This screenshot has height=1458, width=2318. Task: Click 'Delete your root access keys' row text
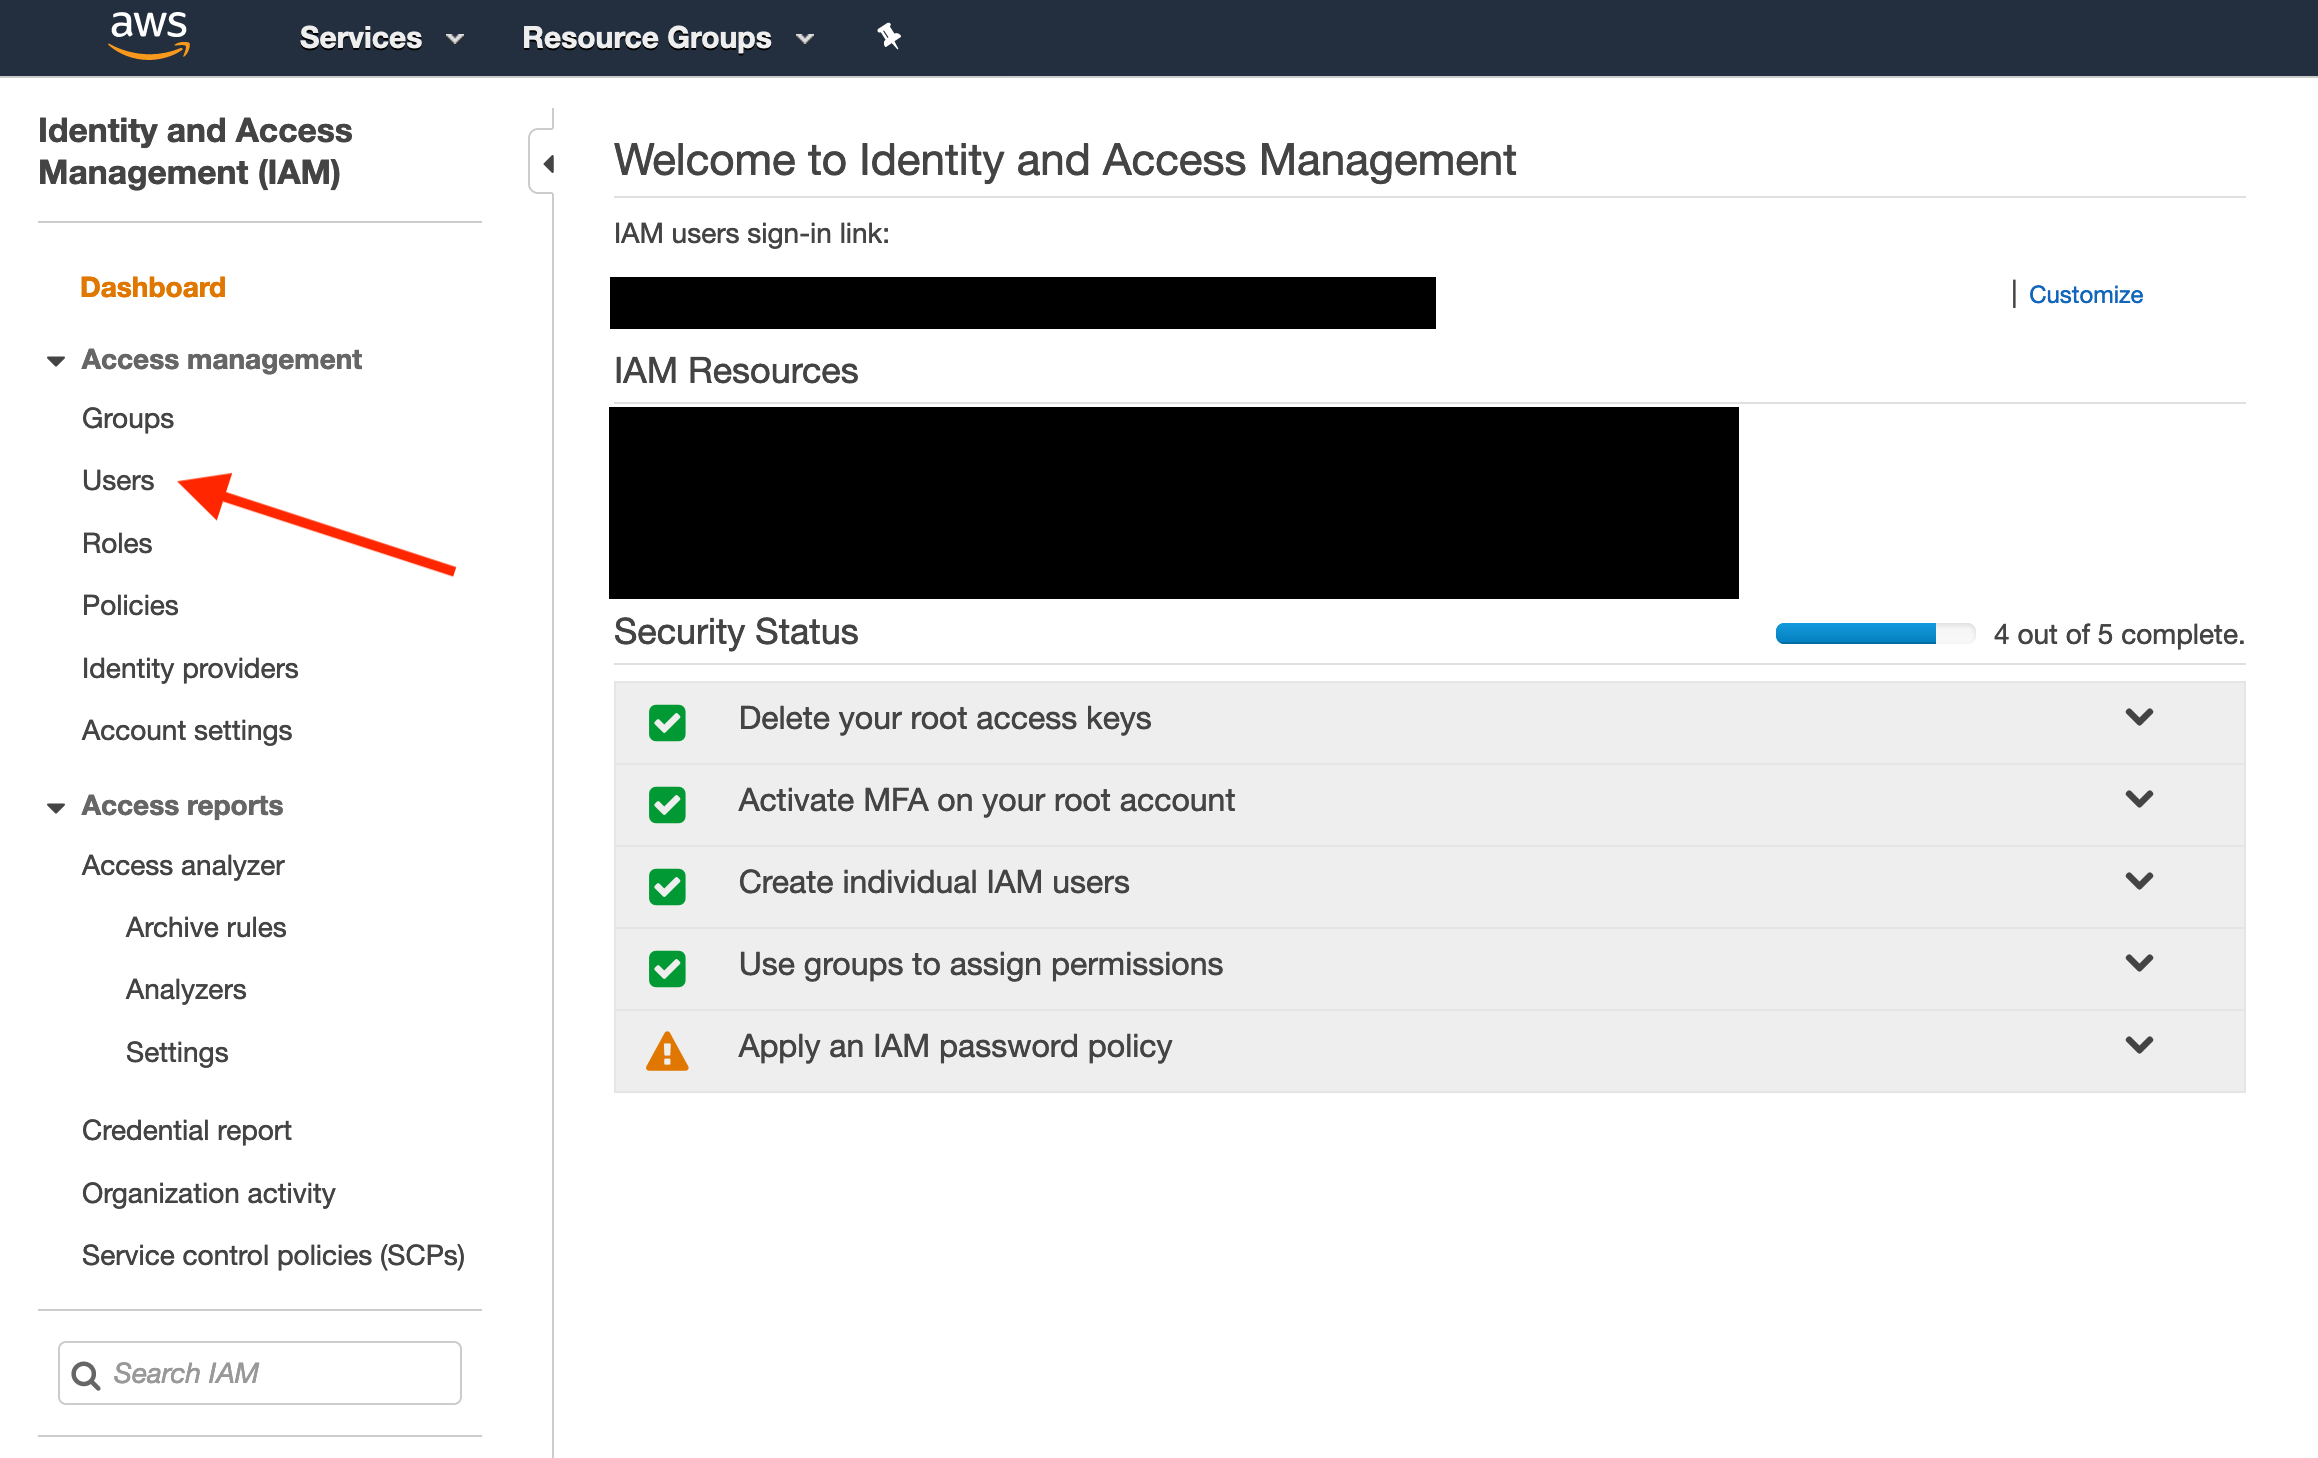(x=945, y=719)
